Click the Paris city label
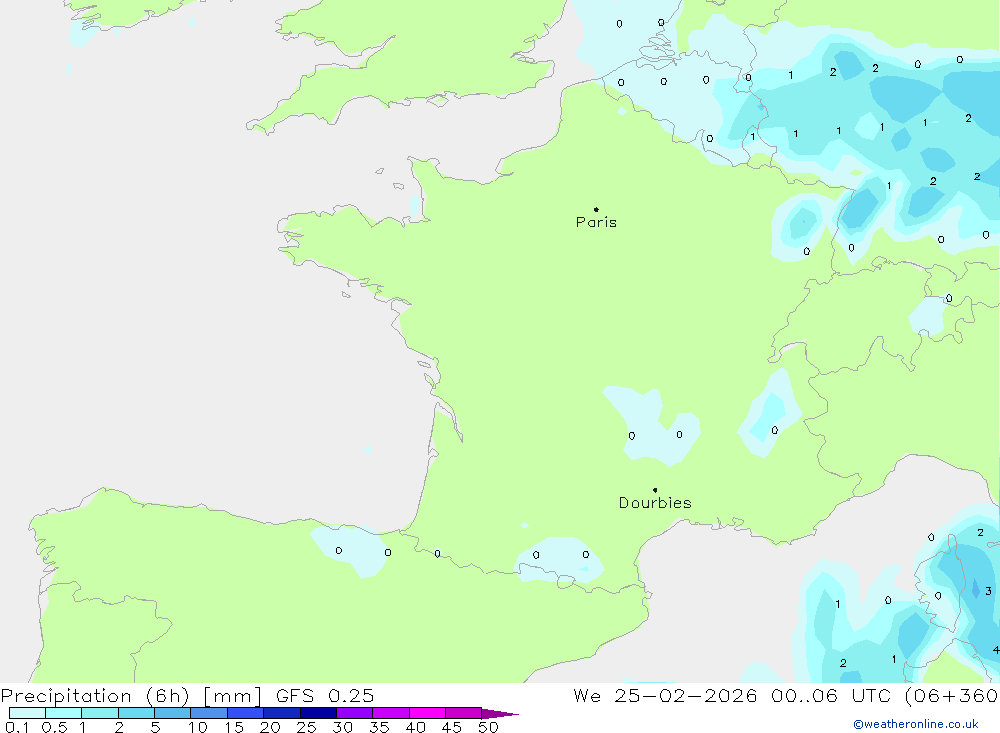The image size is (1000, 733). pyautogui.click(x=596, y=222)
